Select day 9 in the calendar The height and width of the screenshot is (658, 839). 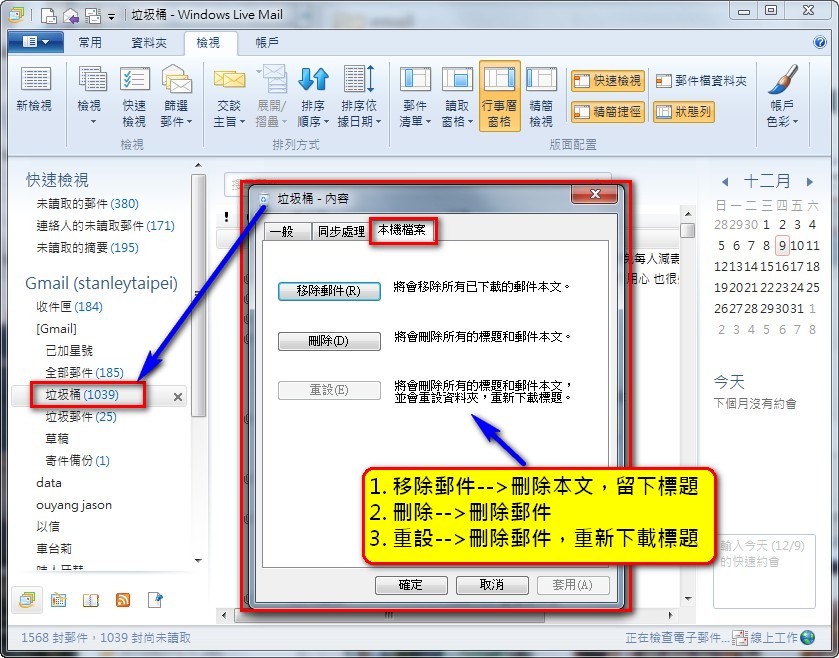coord(782,245)
